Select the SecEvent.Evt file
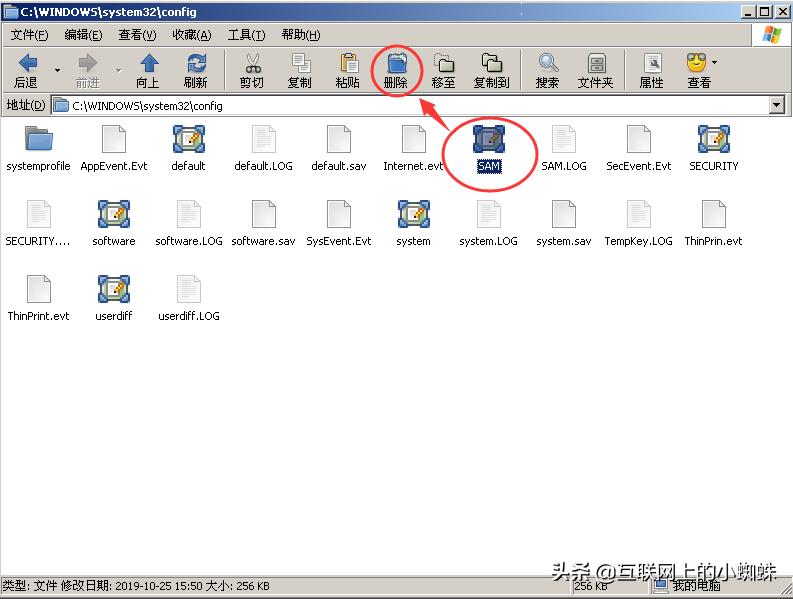Viewport: 793px width, 599px height. 639,149
